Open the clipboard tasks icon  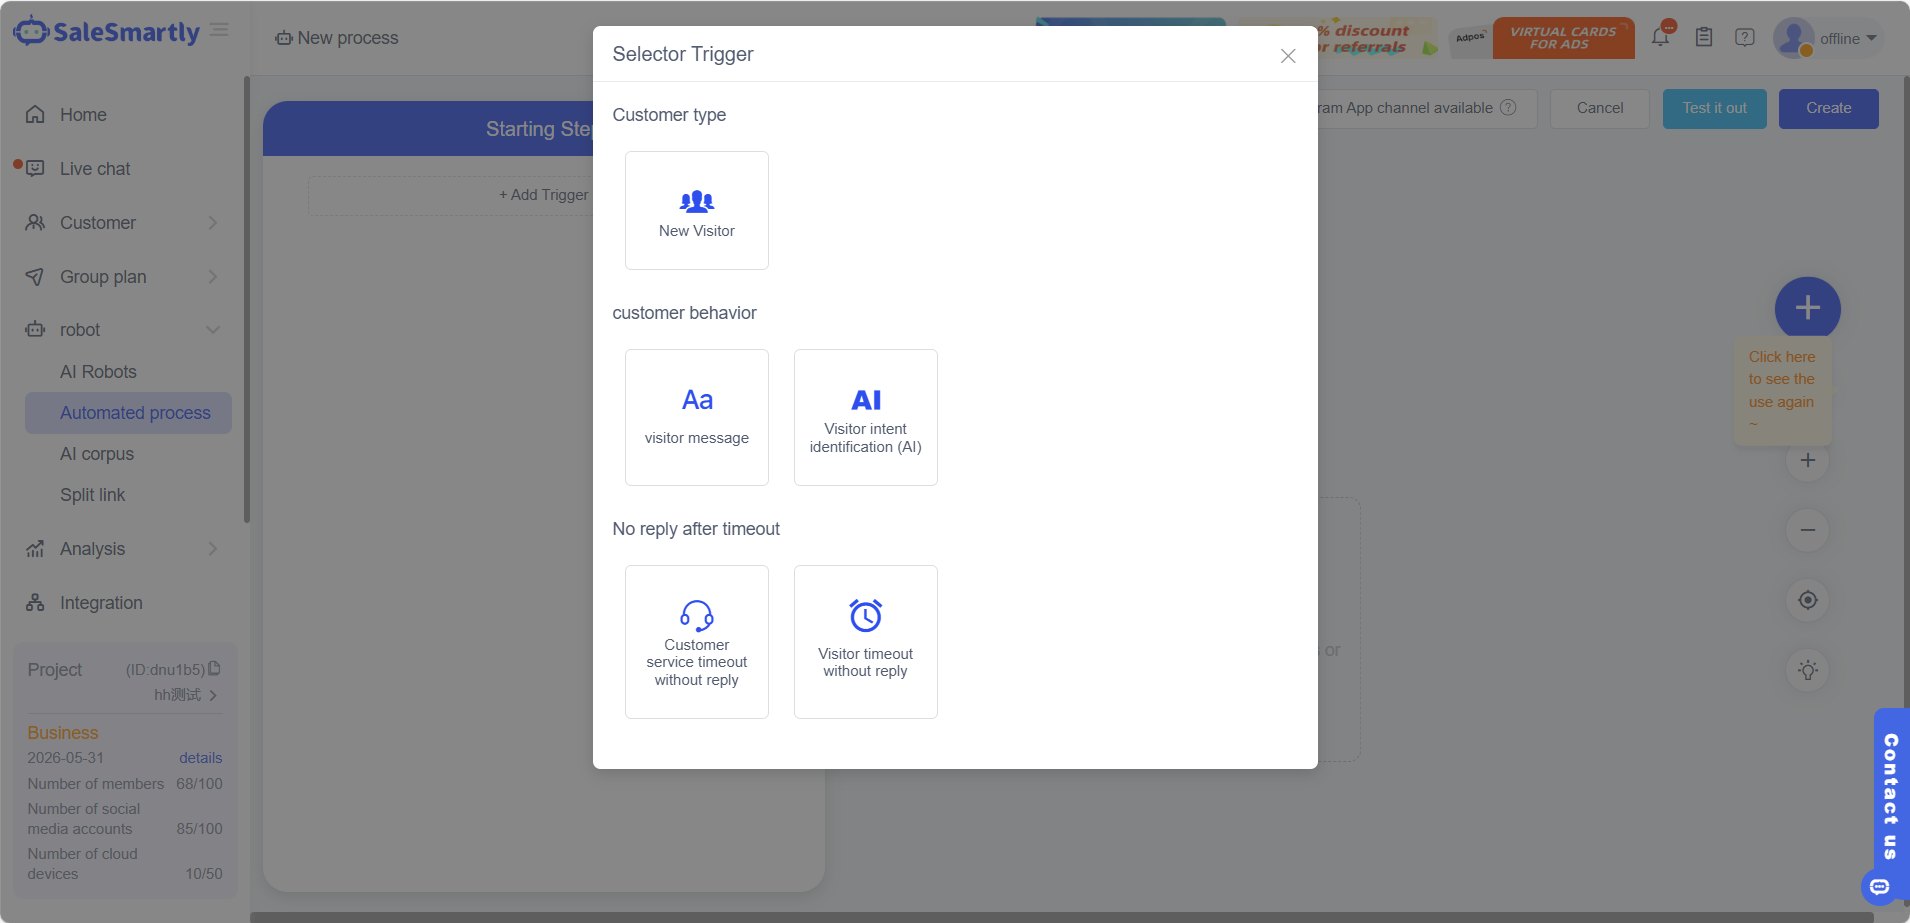coord(1704,38)
